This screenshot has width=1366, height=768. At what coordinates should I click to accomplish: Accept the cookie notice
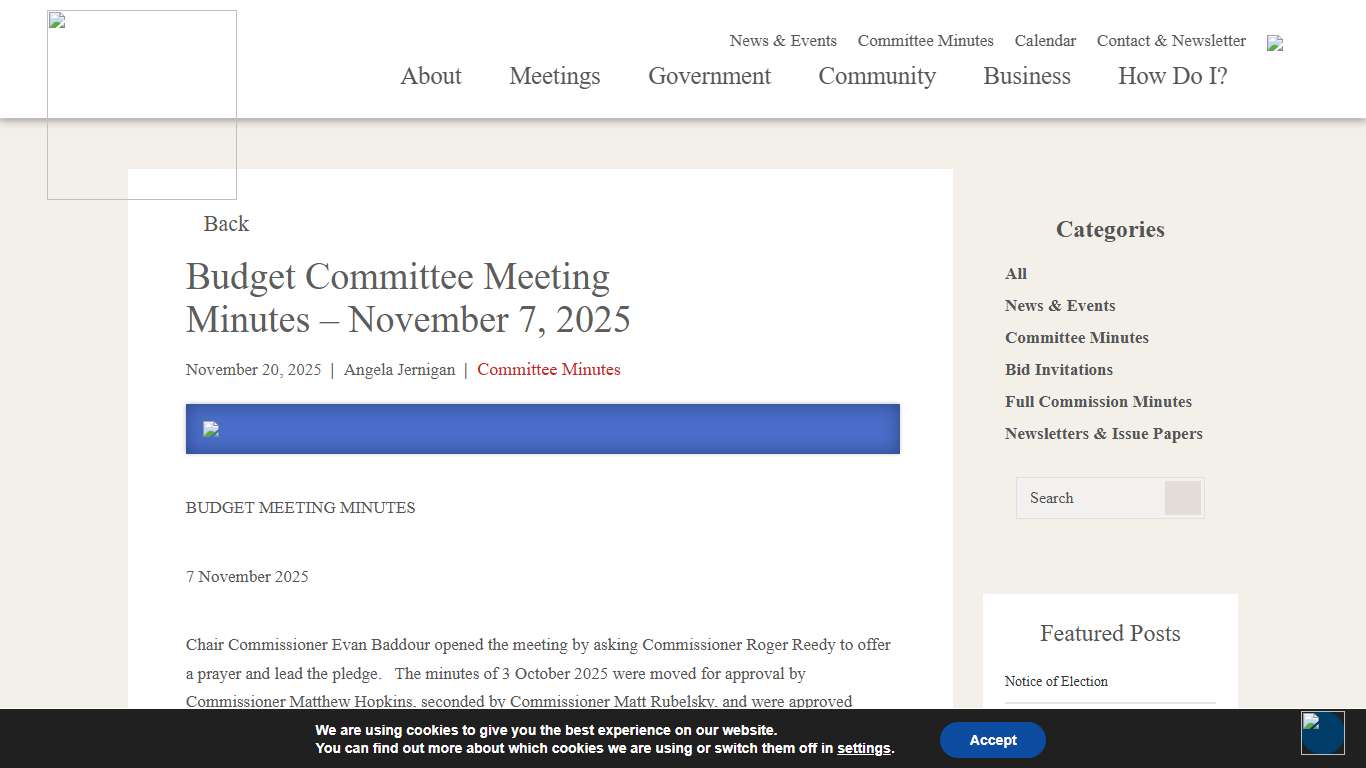point(992,740)
